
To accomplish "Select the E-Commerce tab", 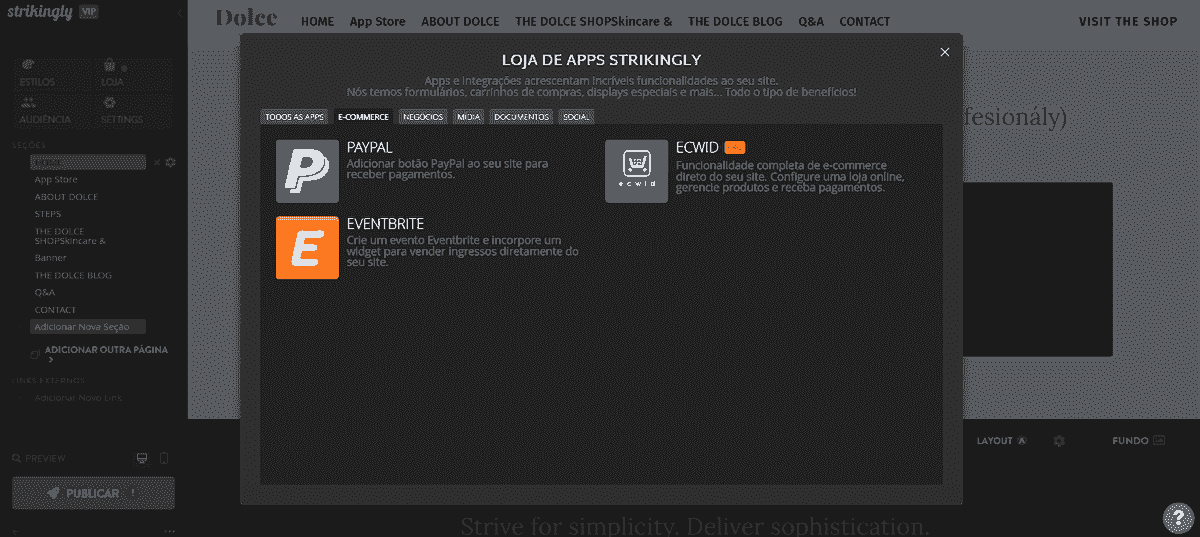I will point(364,116).
